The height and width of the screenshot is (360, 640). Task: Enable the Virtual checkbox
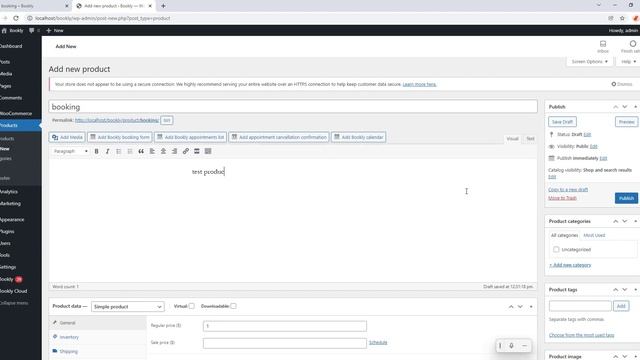coord(191,306)
